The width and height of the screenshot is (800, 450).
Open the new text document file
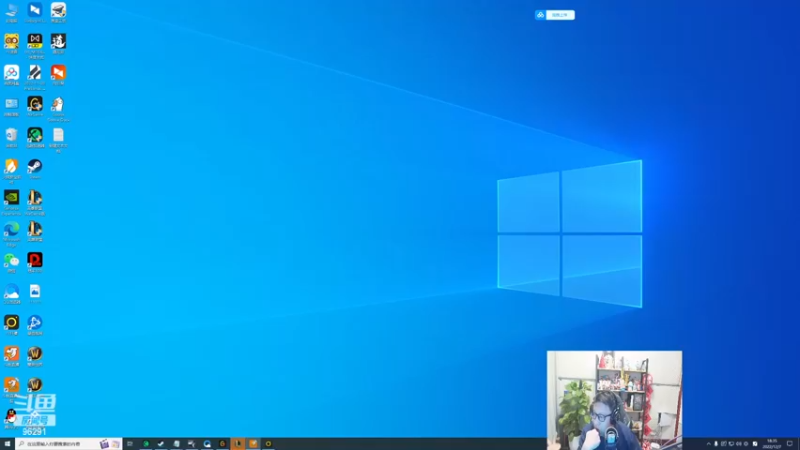(x=58, y=140)
